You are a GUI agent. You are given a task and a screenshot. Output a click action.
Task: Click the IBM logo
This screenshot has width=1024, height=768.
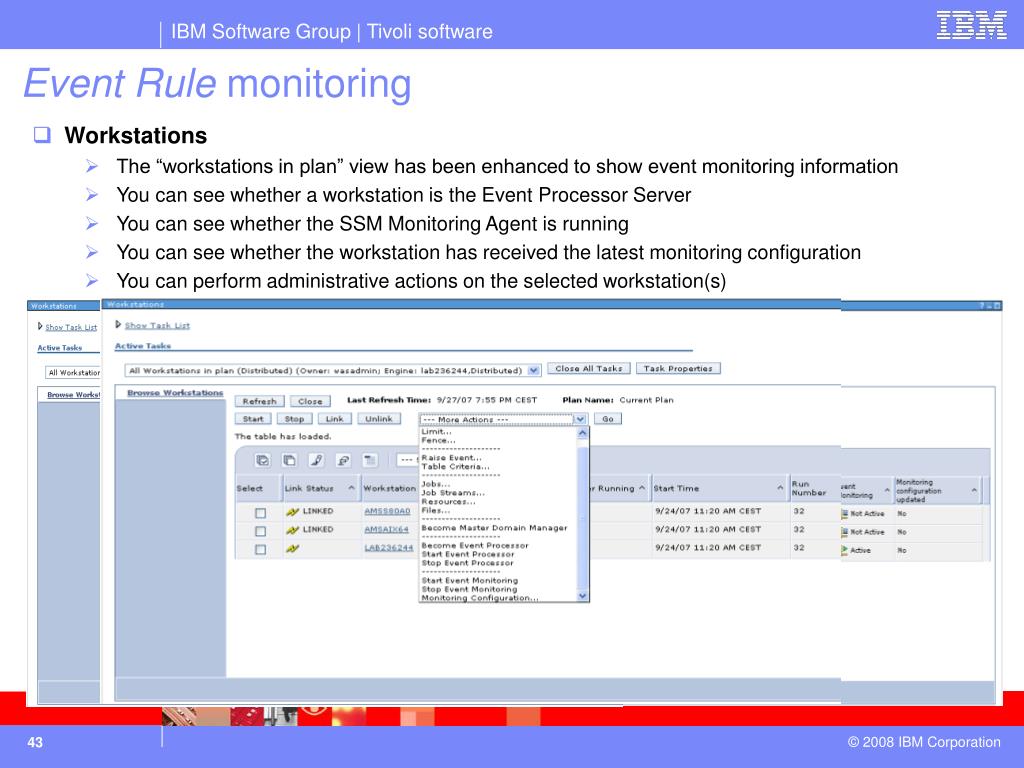[x=971, y=25]
